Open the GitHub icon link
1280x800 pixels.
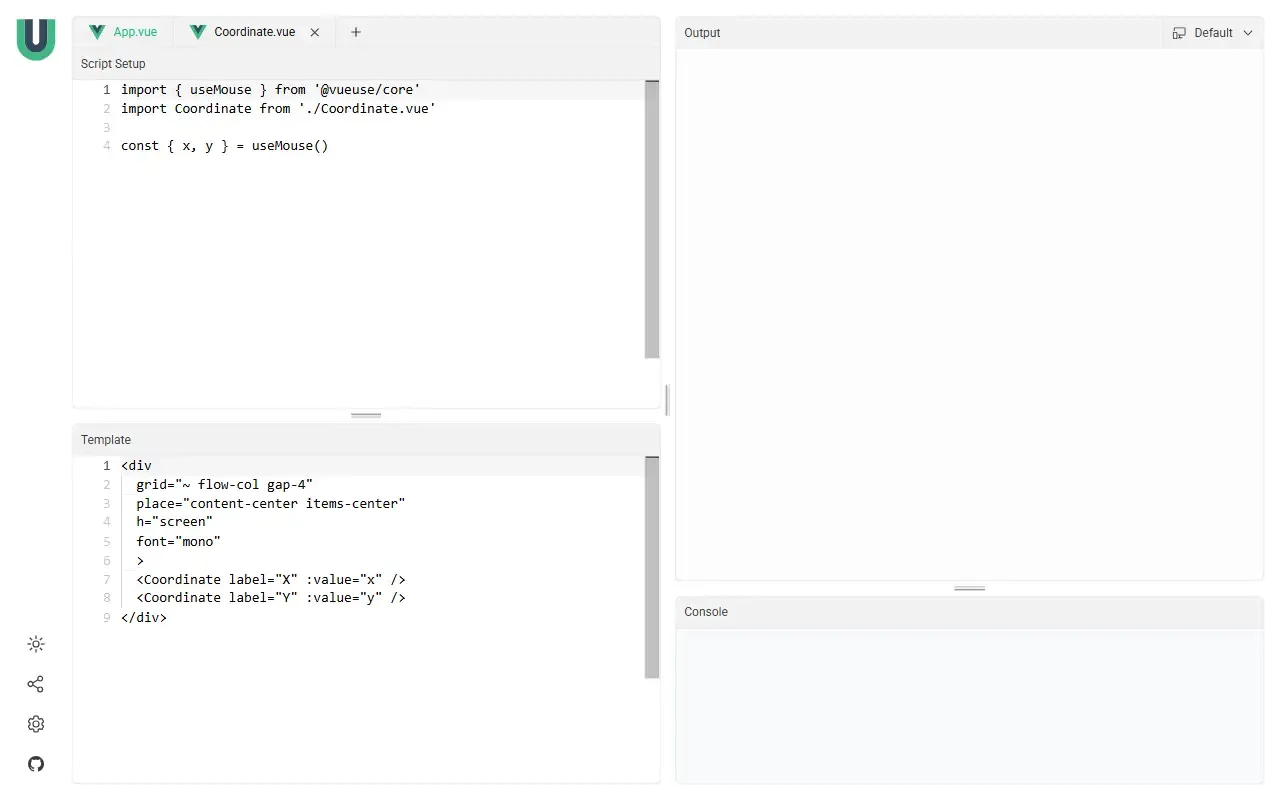[x=36, y=764]
